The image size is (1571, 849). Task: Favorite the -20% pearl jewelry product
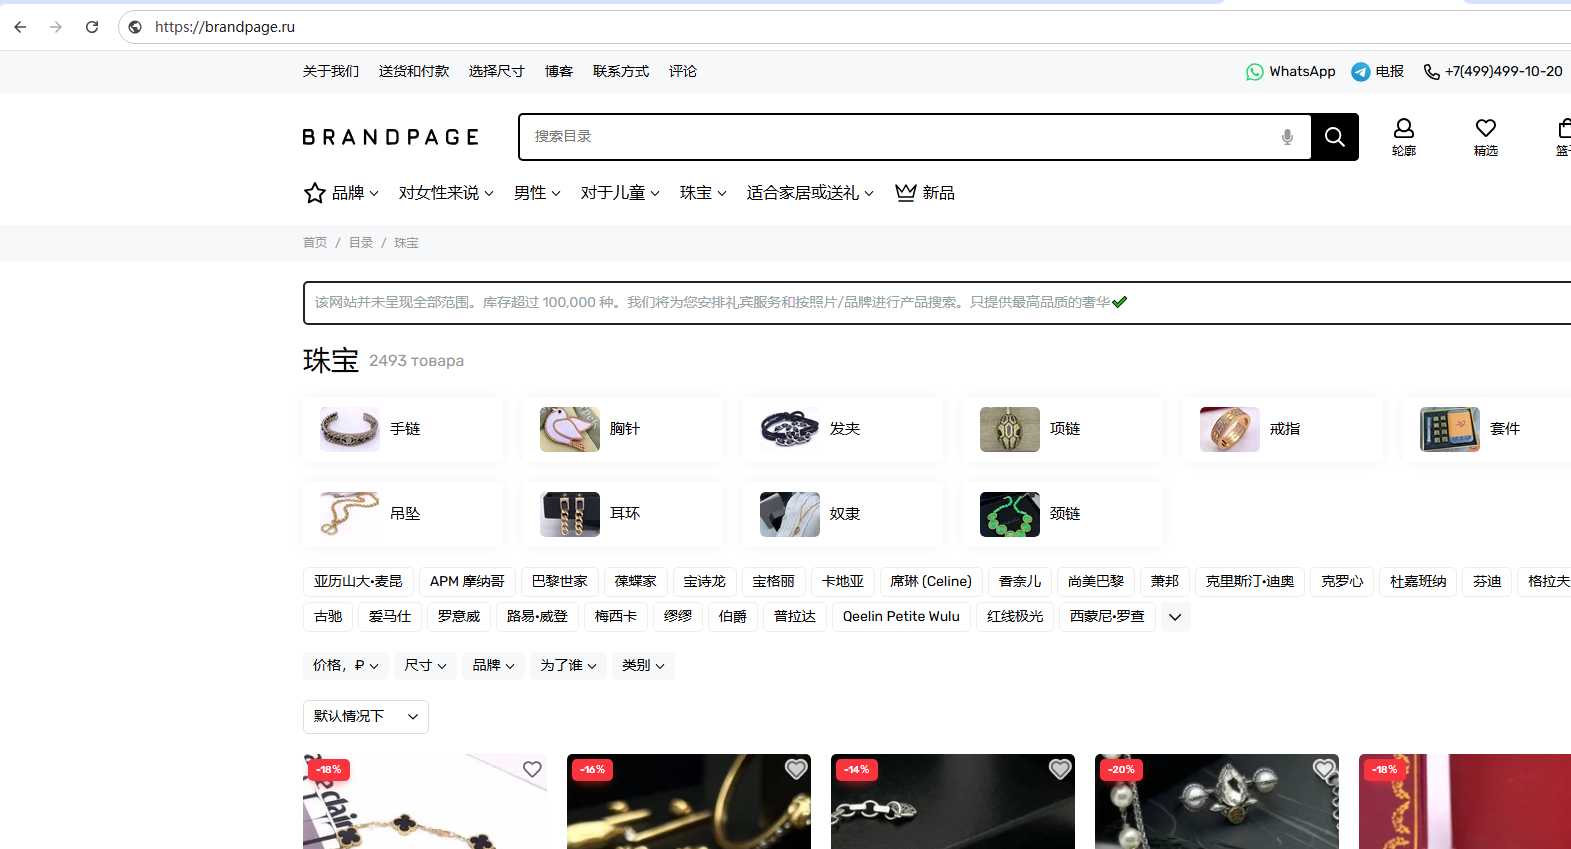click(1324, 769)
